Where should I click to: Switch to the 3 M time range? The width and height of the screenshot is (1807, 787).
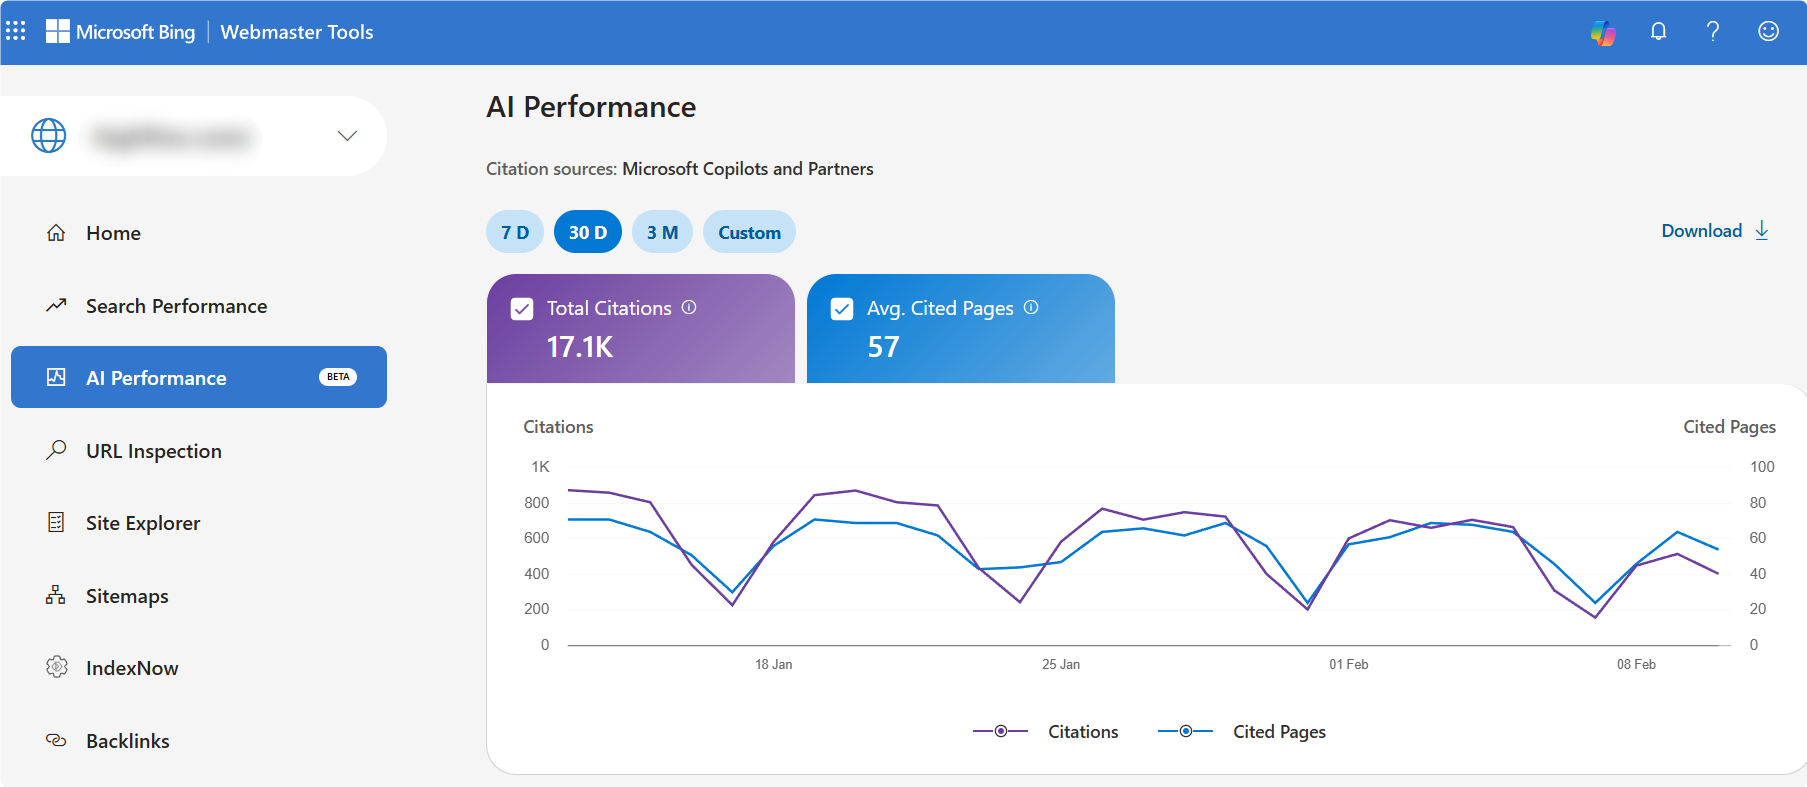pyautogui.click(x=662, y=232)
